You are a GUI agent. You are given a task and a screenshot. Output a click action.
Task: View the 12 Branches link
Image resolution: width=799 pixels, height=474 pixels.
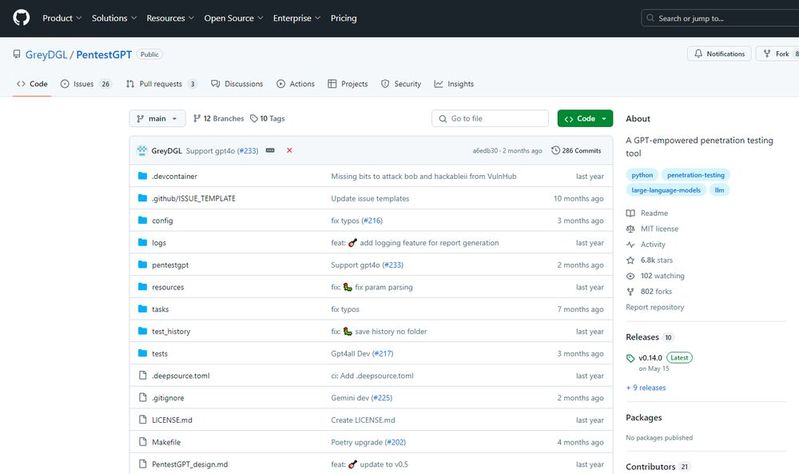click(x=219, y=118)
